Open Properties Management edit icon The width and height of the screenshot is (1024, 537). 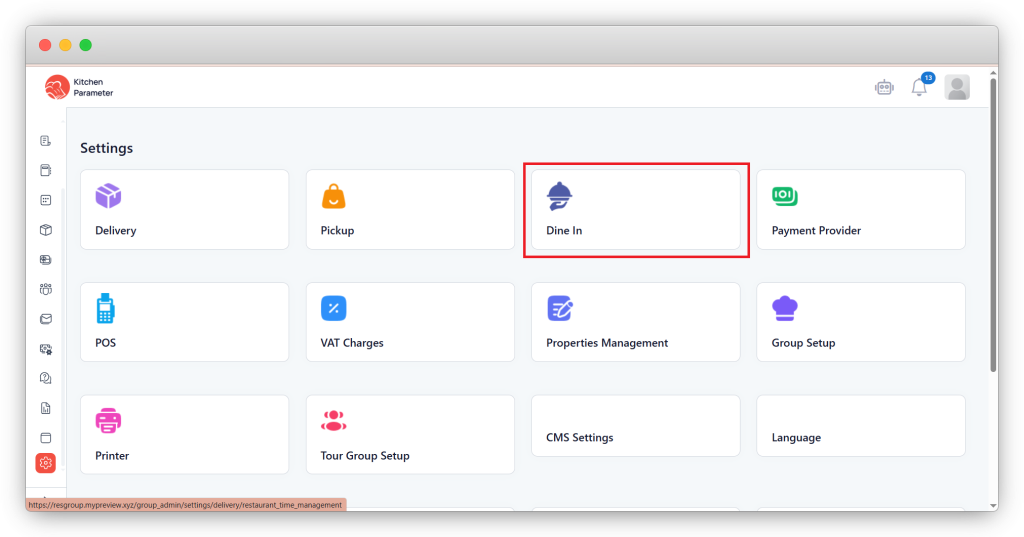click(x=560, y=308)
